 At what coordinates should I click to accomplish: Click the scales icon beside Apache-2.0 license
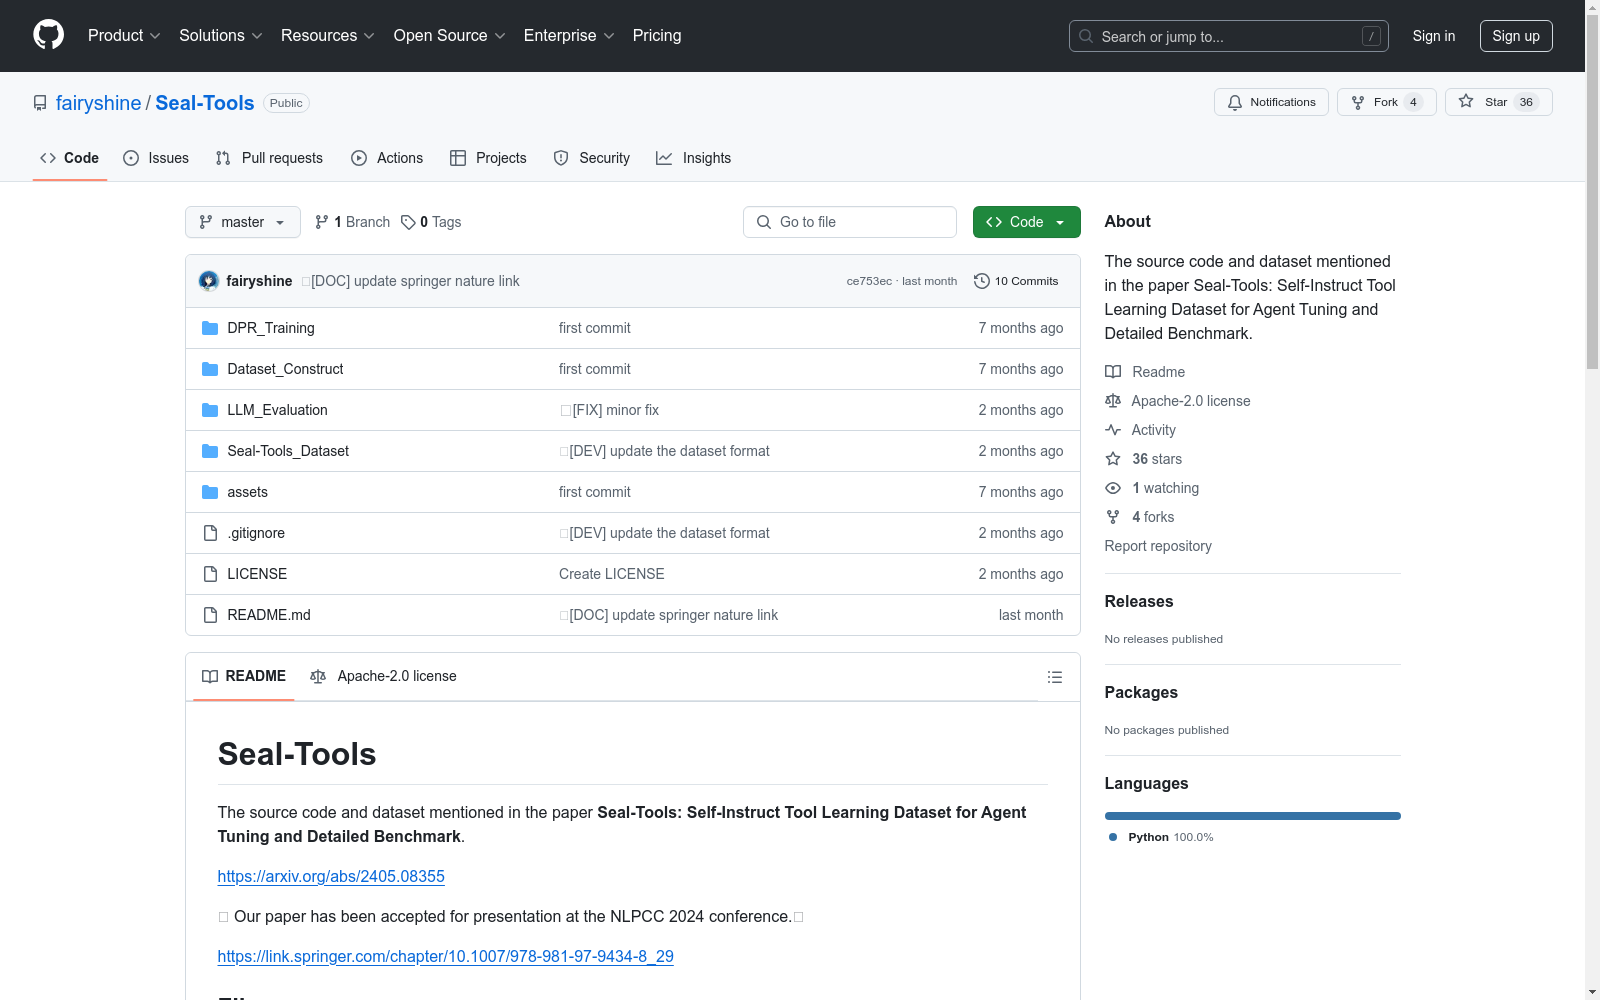1113,401
